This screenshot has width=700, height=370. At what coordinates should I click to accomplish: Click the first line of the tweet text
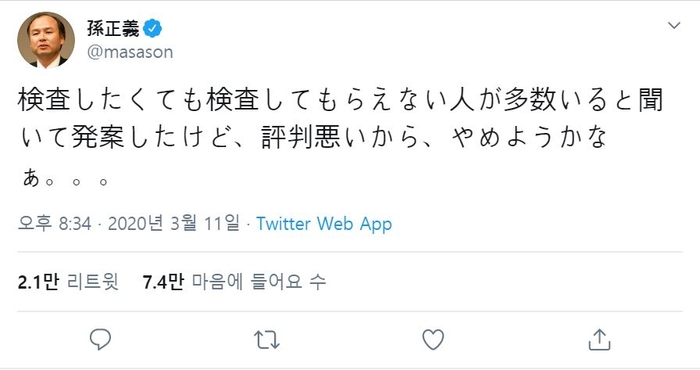coord(340,100)
